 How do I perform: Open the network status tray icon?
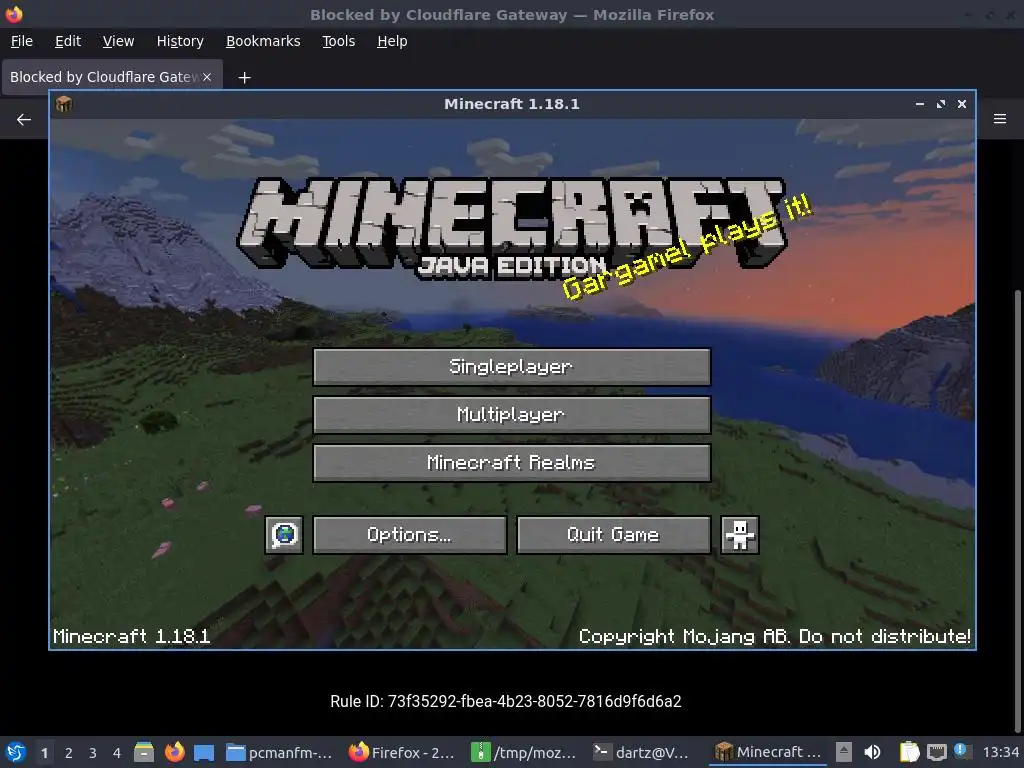(936, 752)
